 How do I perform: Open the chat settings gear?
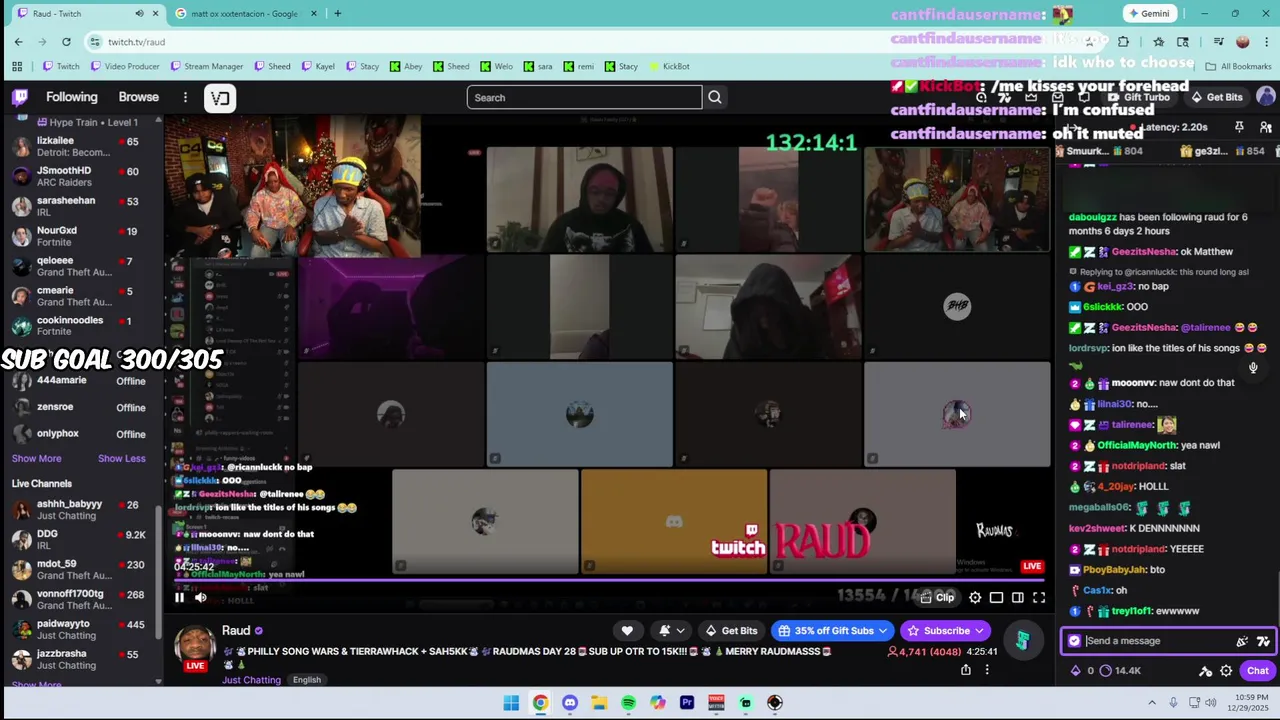pyautogui.click(x=1226, y=671)
